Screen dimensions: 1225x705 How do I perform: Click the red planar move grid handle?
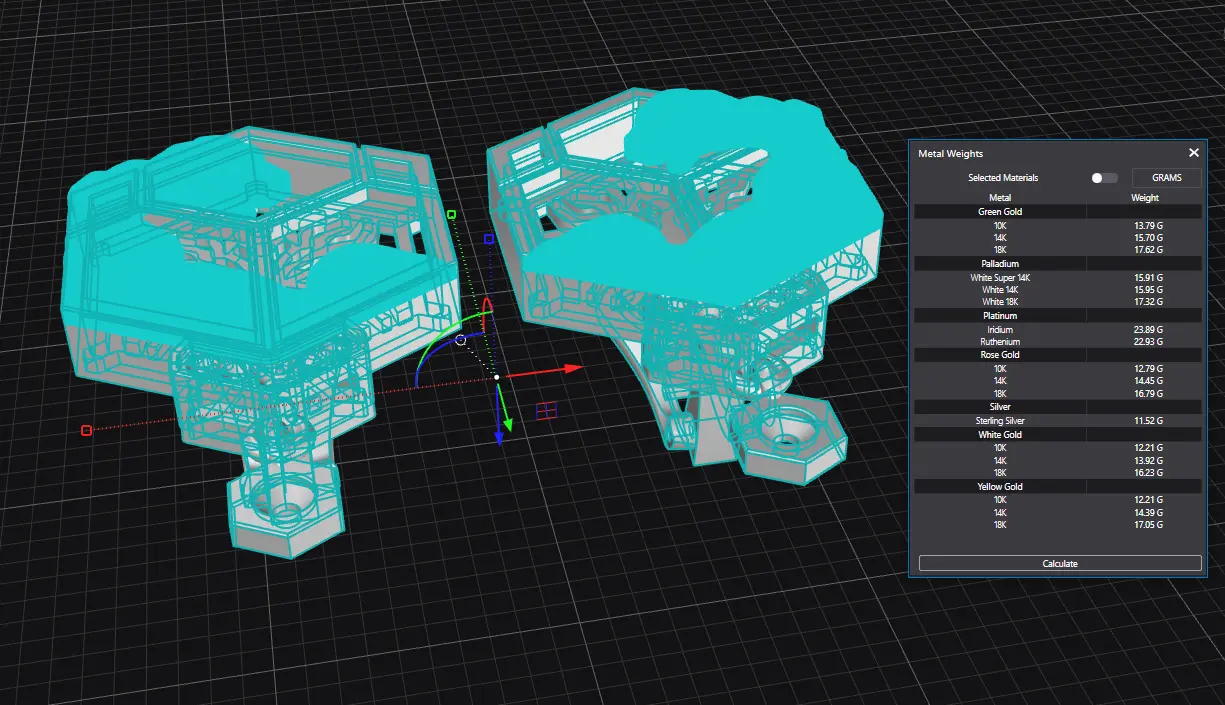point(546,410)
